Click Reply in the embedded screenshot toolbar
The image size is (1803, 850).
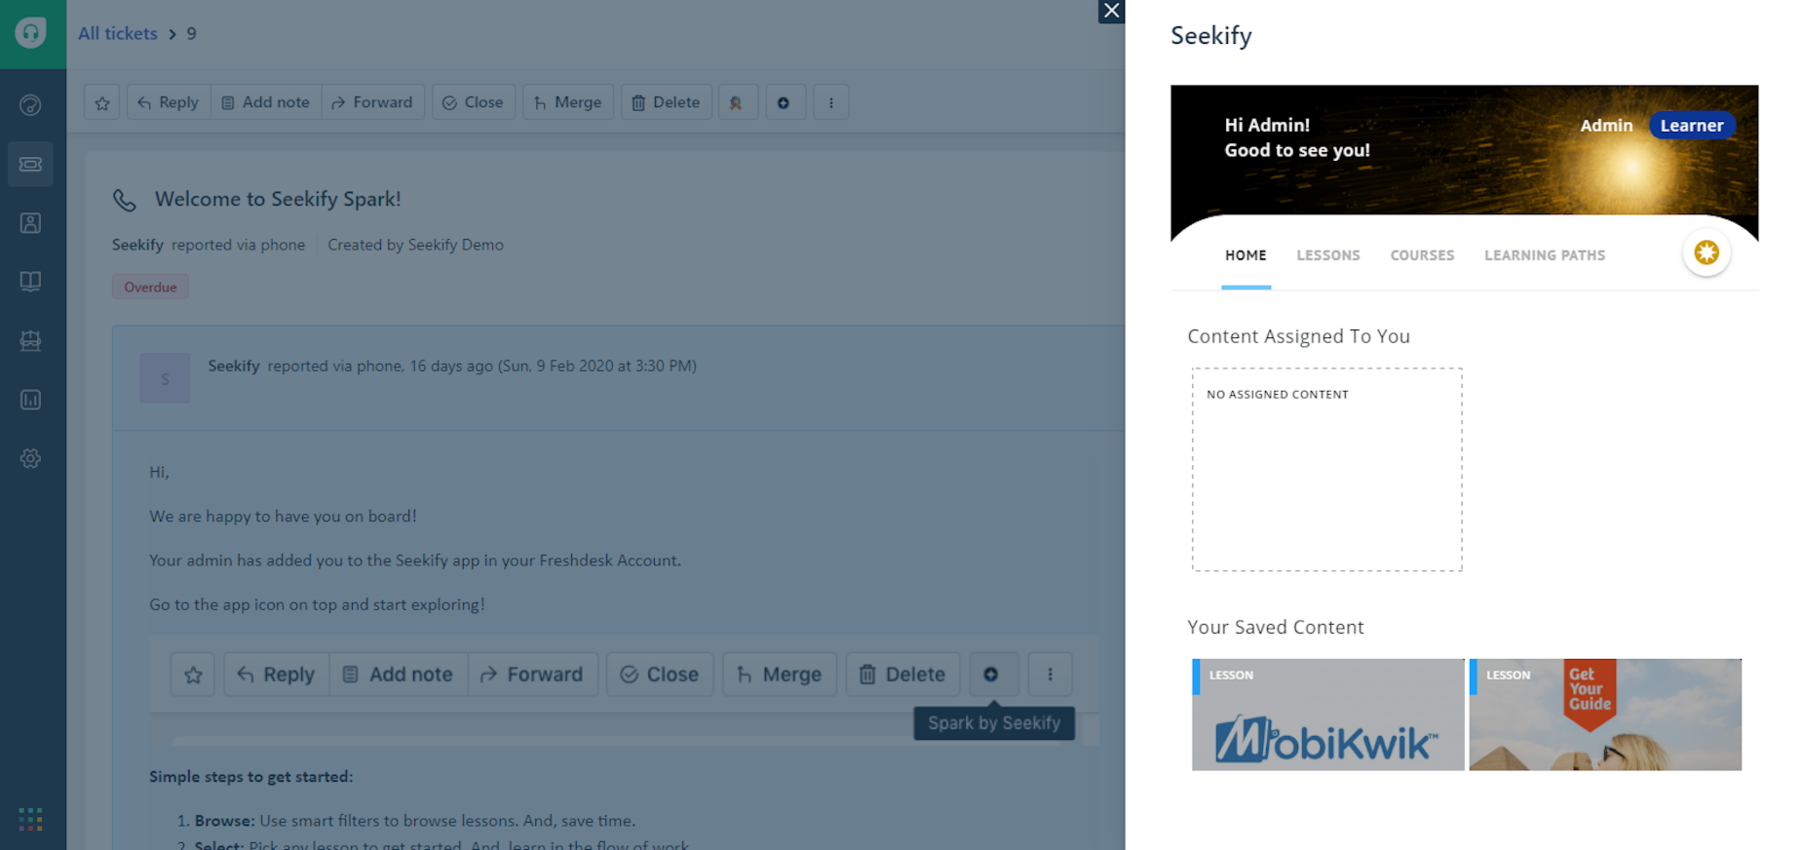click(x=276, y=675)
